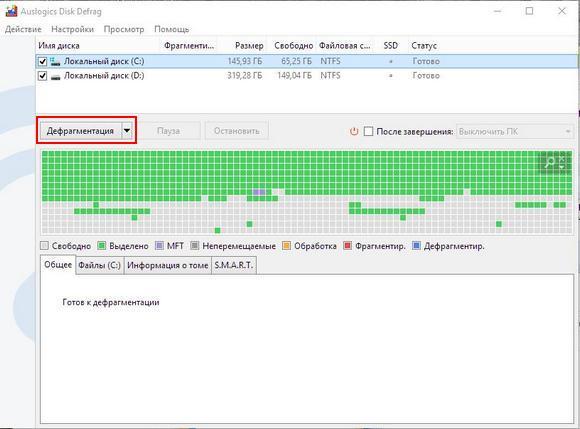Click the orange Обработка legend square
Viewport: 580px width, 429px height.
point(286,246)
